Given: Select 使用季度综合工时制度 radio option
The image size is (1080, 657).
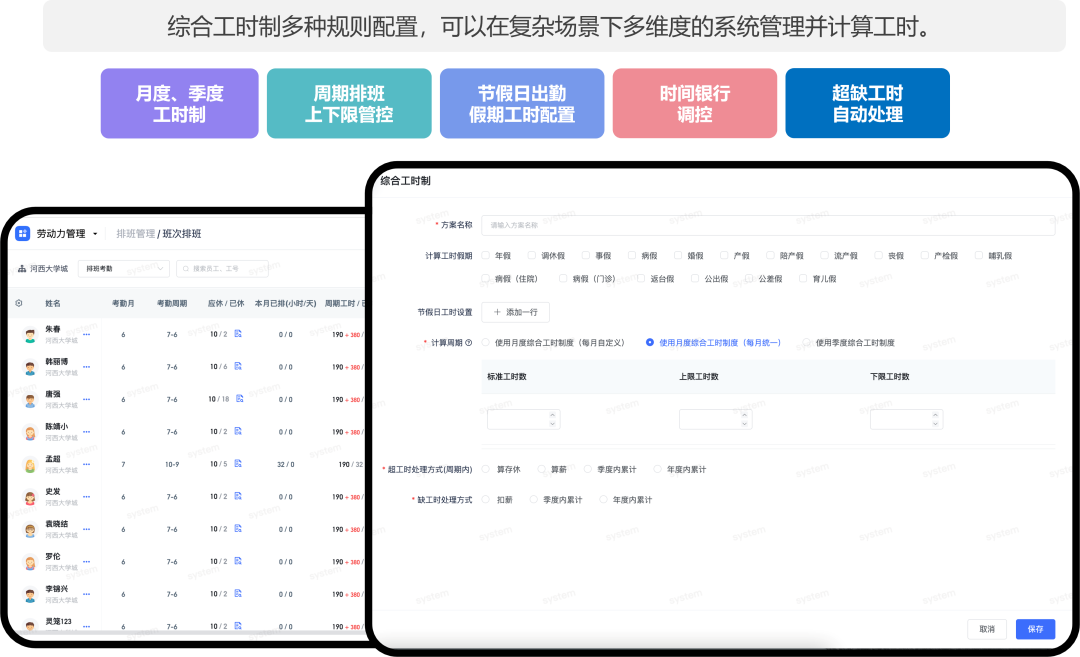Looking at the screenshot, I should click(x=807, y=343).
